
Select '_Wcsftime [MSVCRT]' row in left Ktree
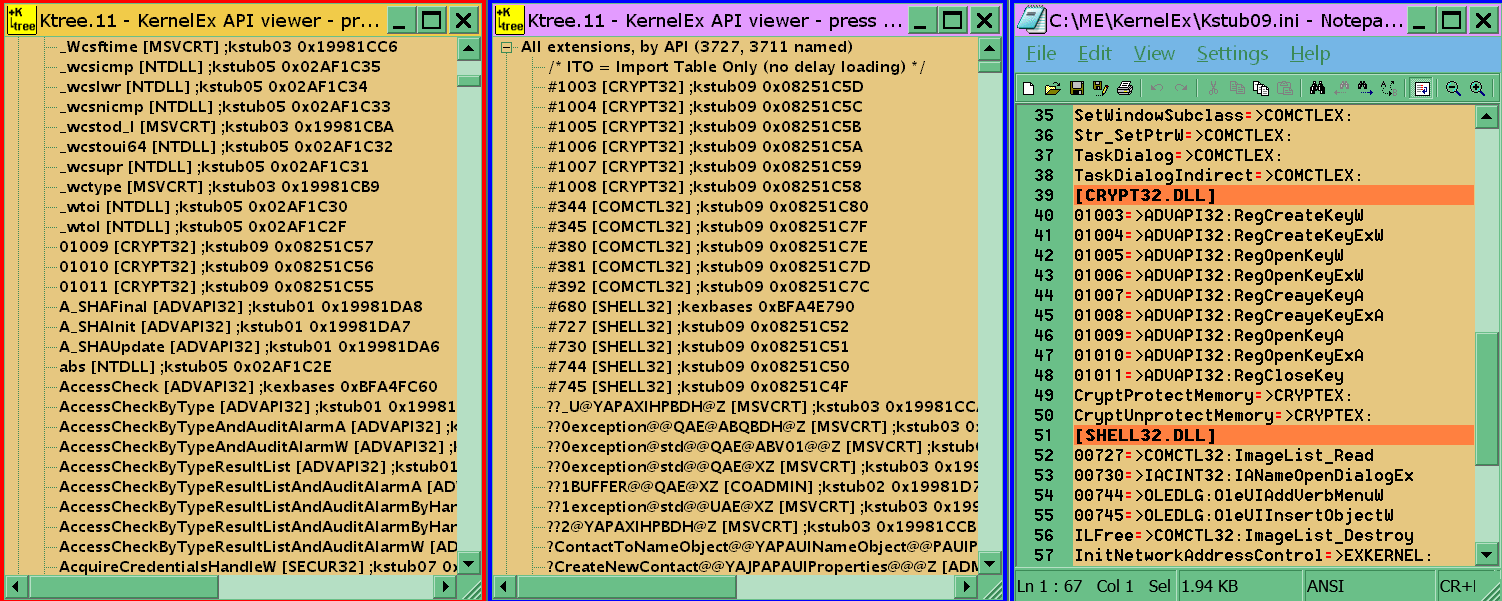[x=228, y=47]
